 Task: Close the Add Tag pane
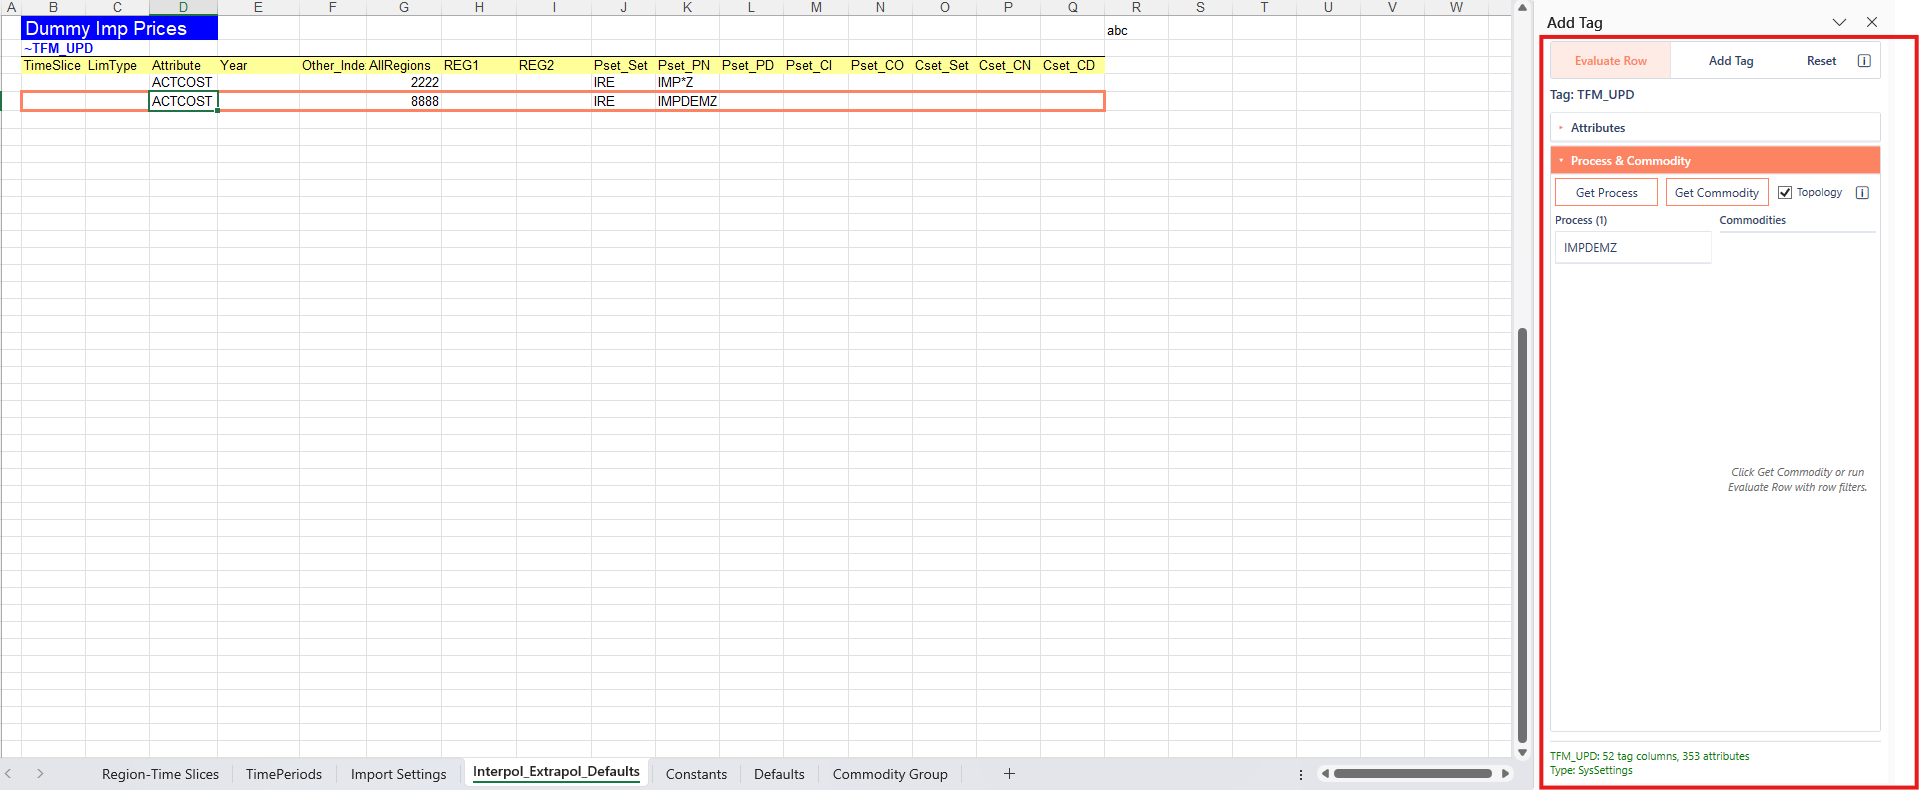pos(1872,22)
